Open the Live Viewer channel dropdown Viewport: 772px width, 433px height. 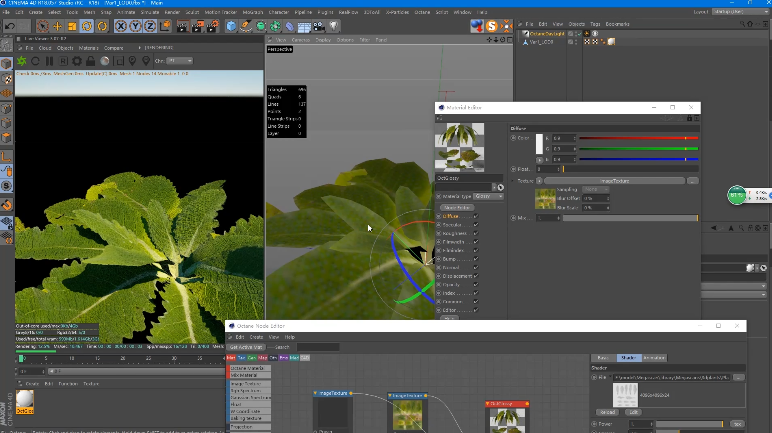(x=179, y=61)
